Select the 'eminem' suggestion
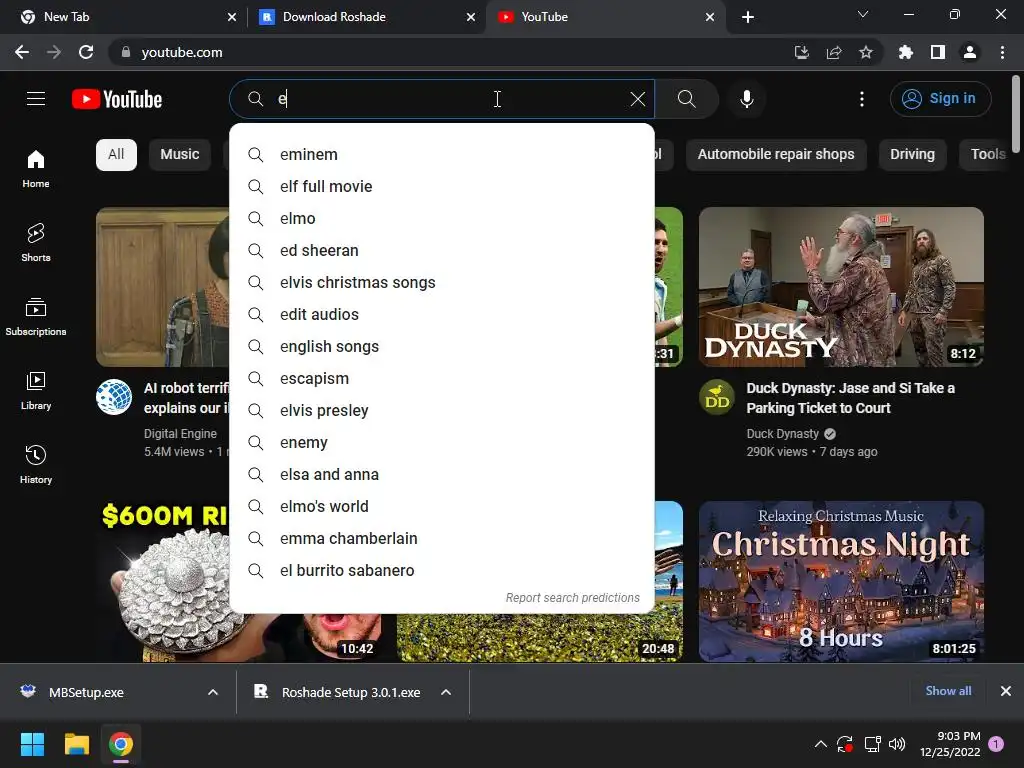 click(442, 155)
